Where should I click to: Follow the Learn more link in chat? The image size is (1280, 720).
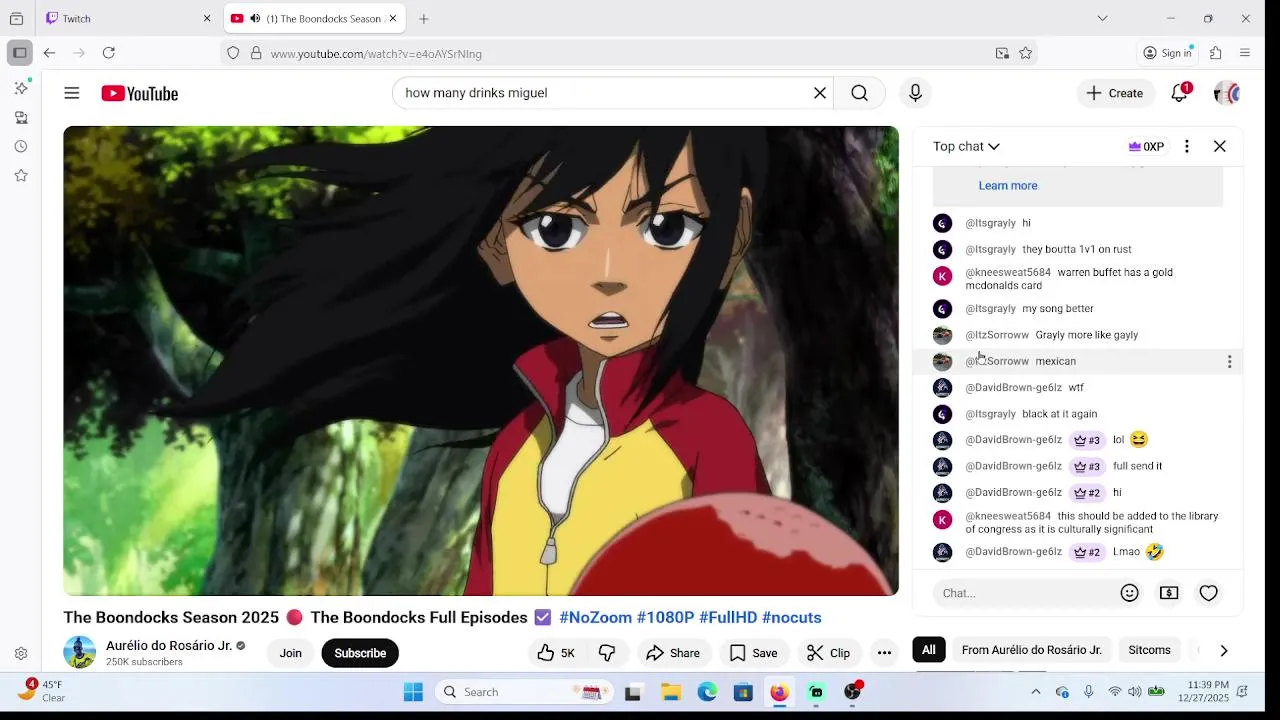coord(1008,185)
